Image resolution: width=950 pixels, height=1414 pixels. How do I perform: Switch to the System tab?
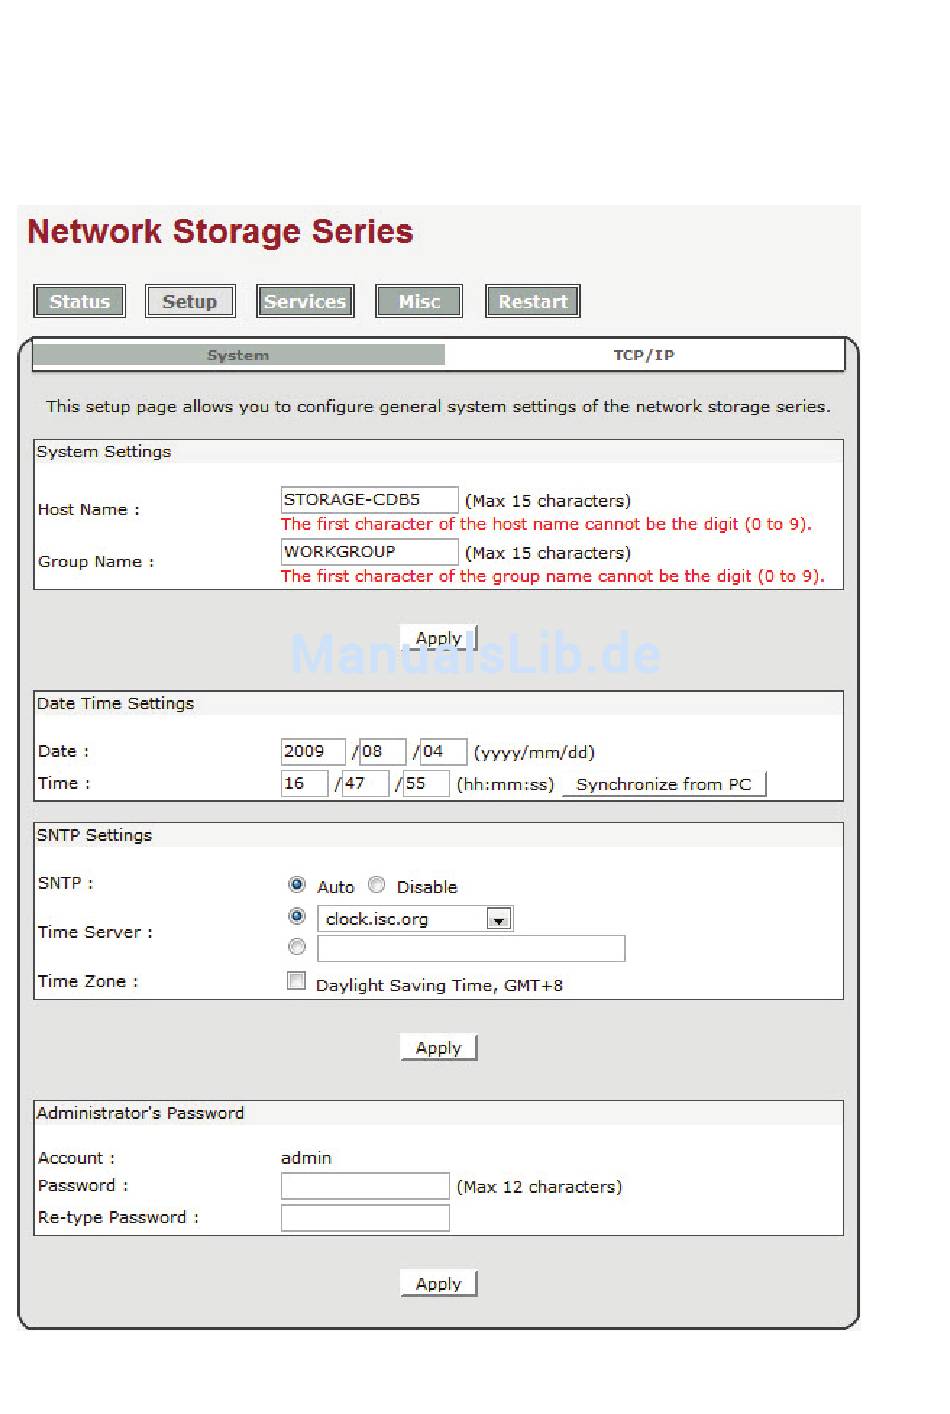coord(238,355)
